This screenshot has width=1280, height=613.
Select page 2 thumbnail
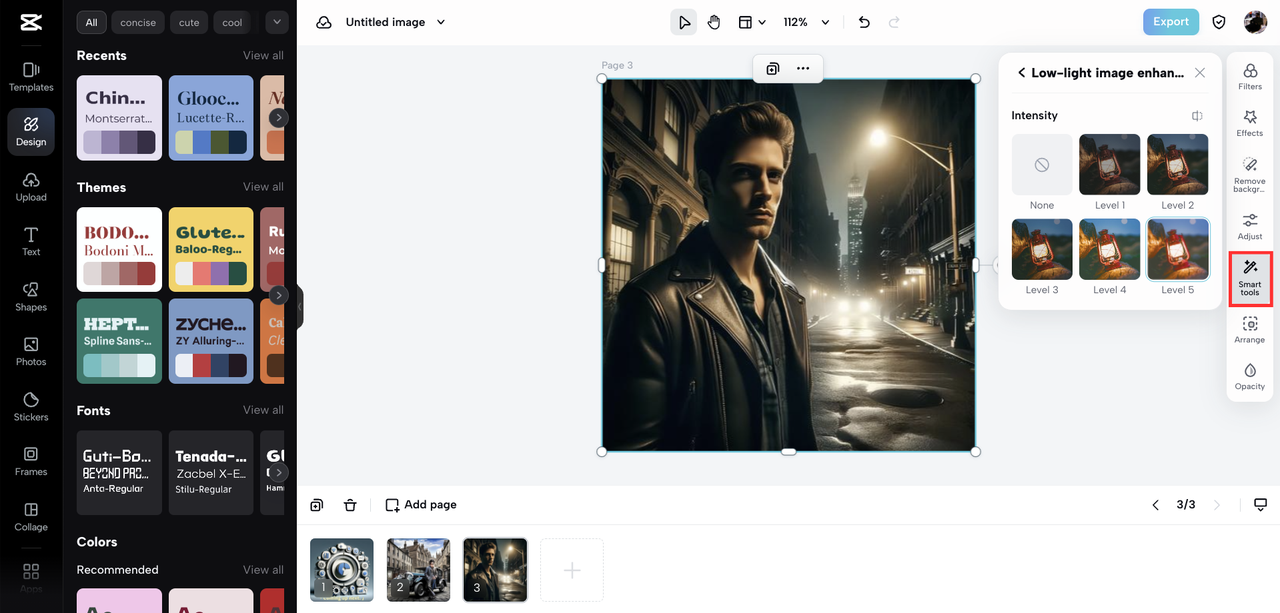(x=418, y=570)
